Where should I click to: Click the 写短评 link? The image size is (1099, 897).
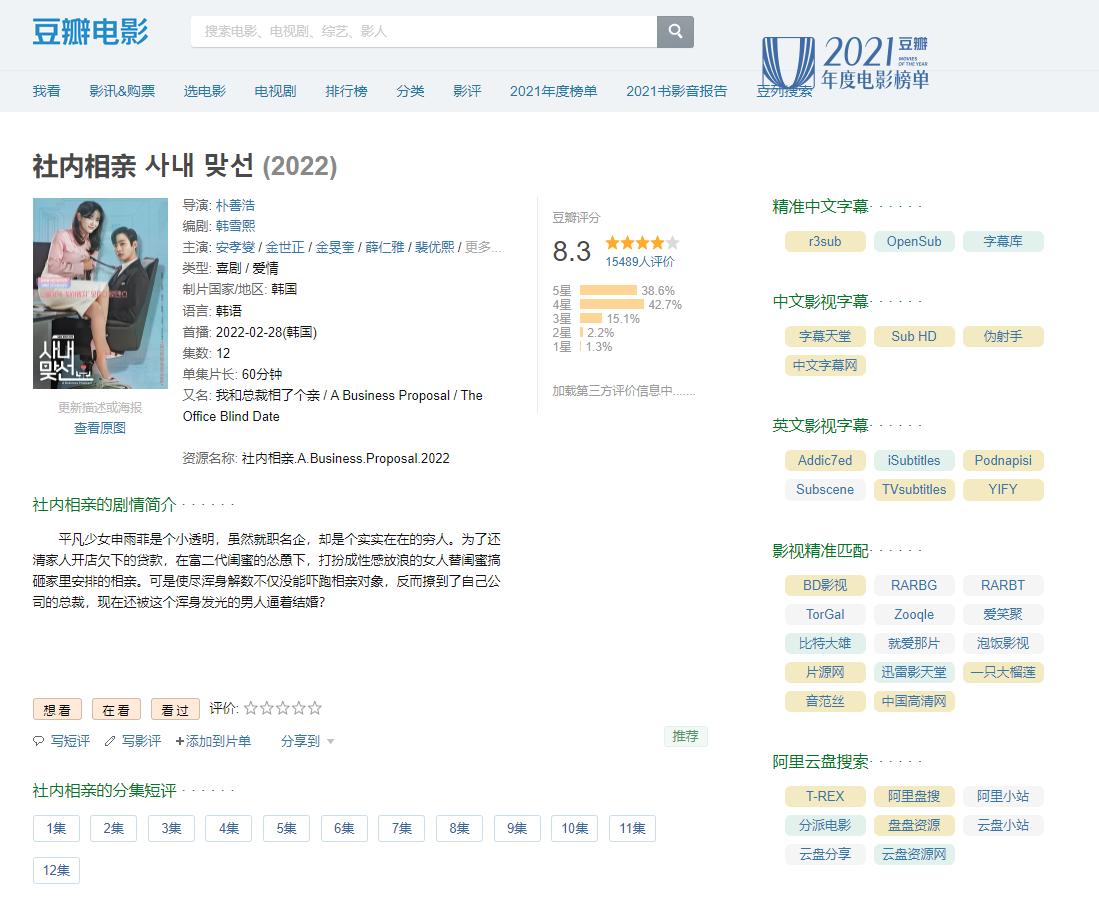(x=70, y=741)
